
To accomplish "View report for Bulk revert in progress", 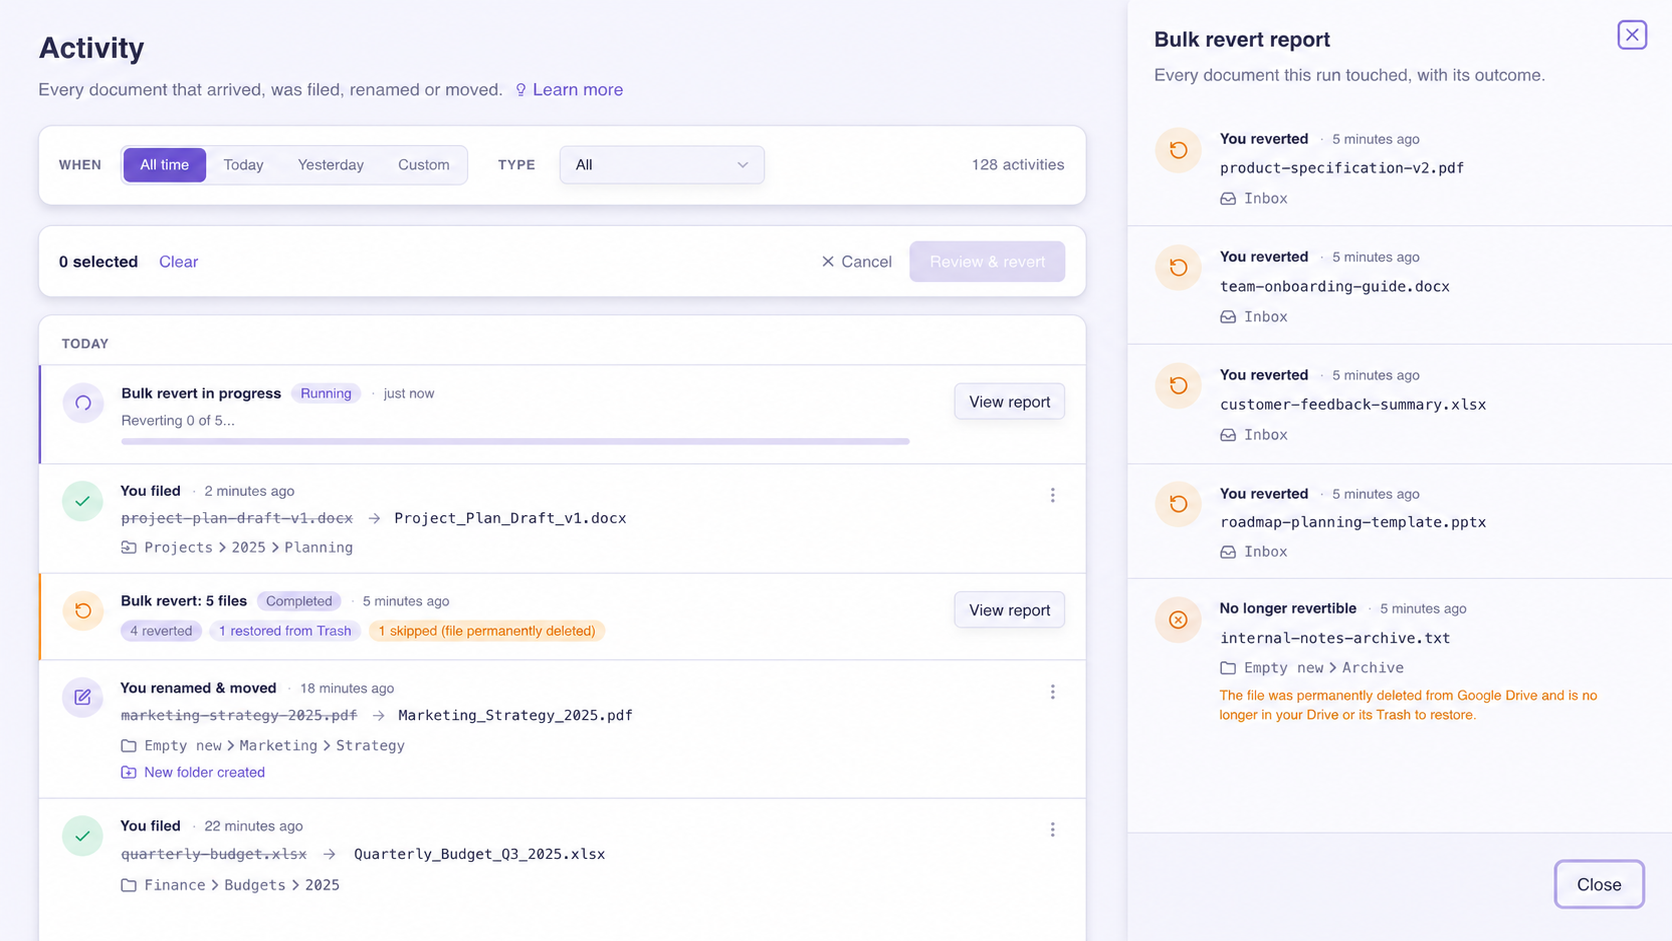I will click(1009, 402).
